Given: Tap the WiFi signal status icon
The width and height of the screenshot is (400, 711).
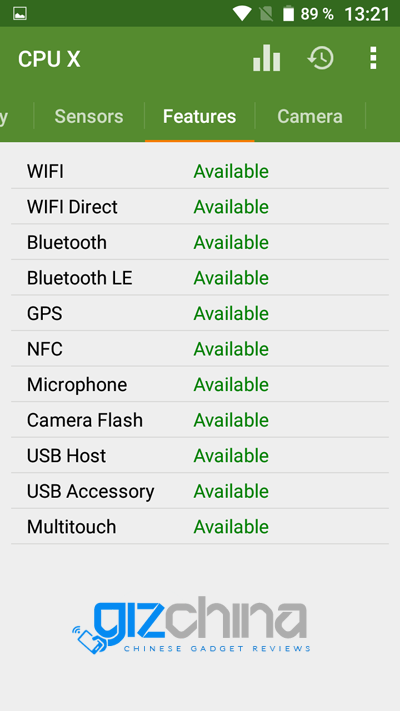Looking at the screenshot, I should [242, 14].
